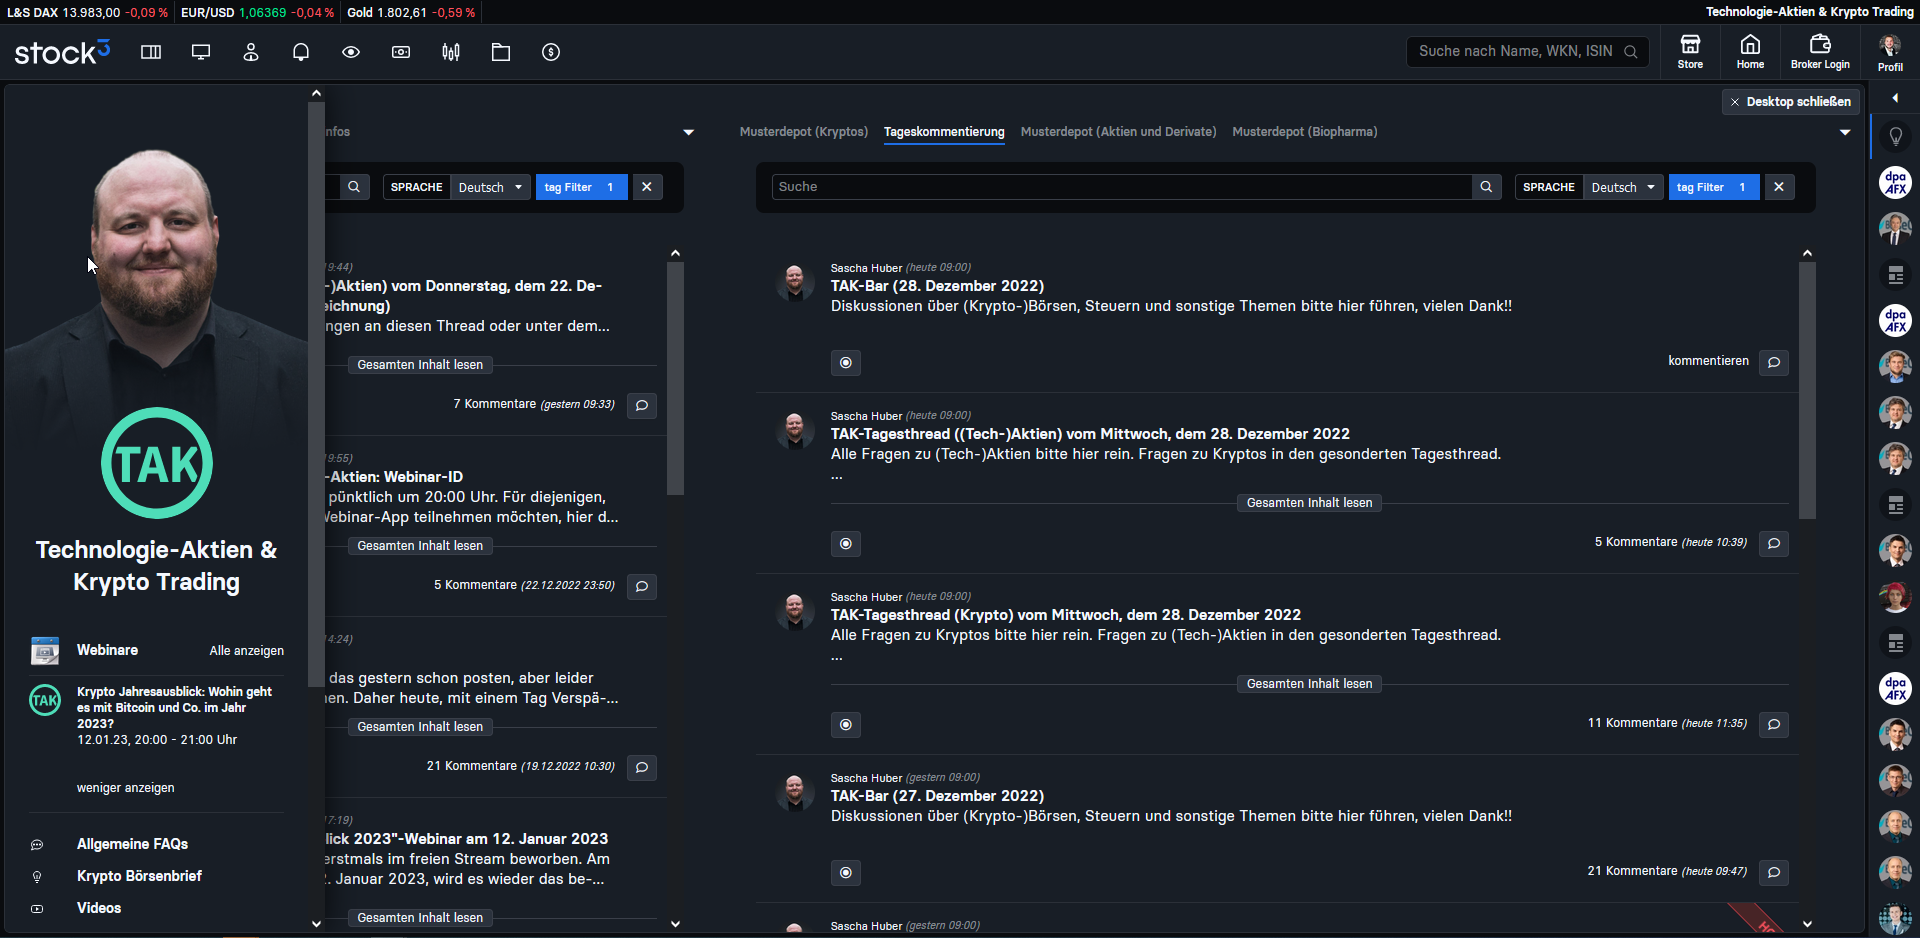
Task: Open the left panel SPRACHE Deutsch dropdown
Action: [x=490, y=187]
